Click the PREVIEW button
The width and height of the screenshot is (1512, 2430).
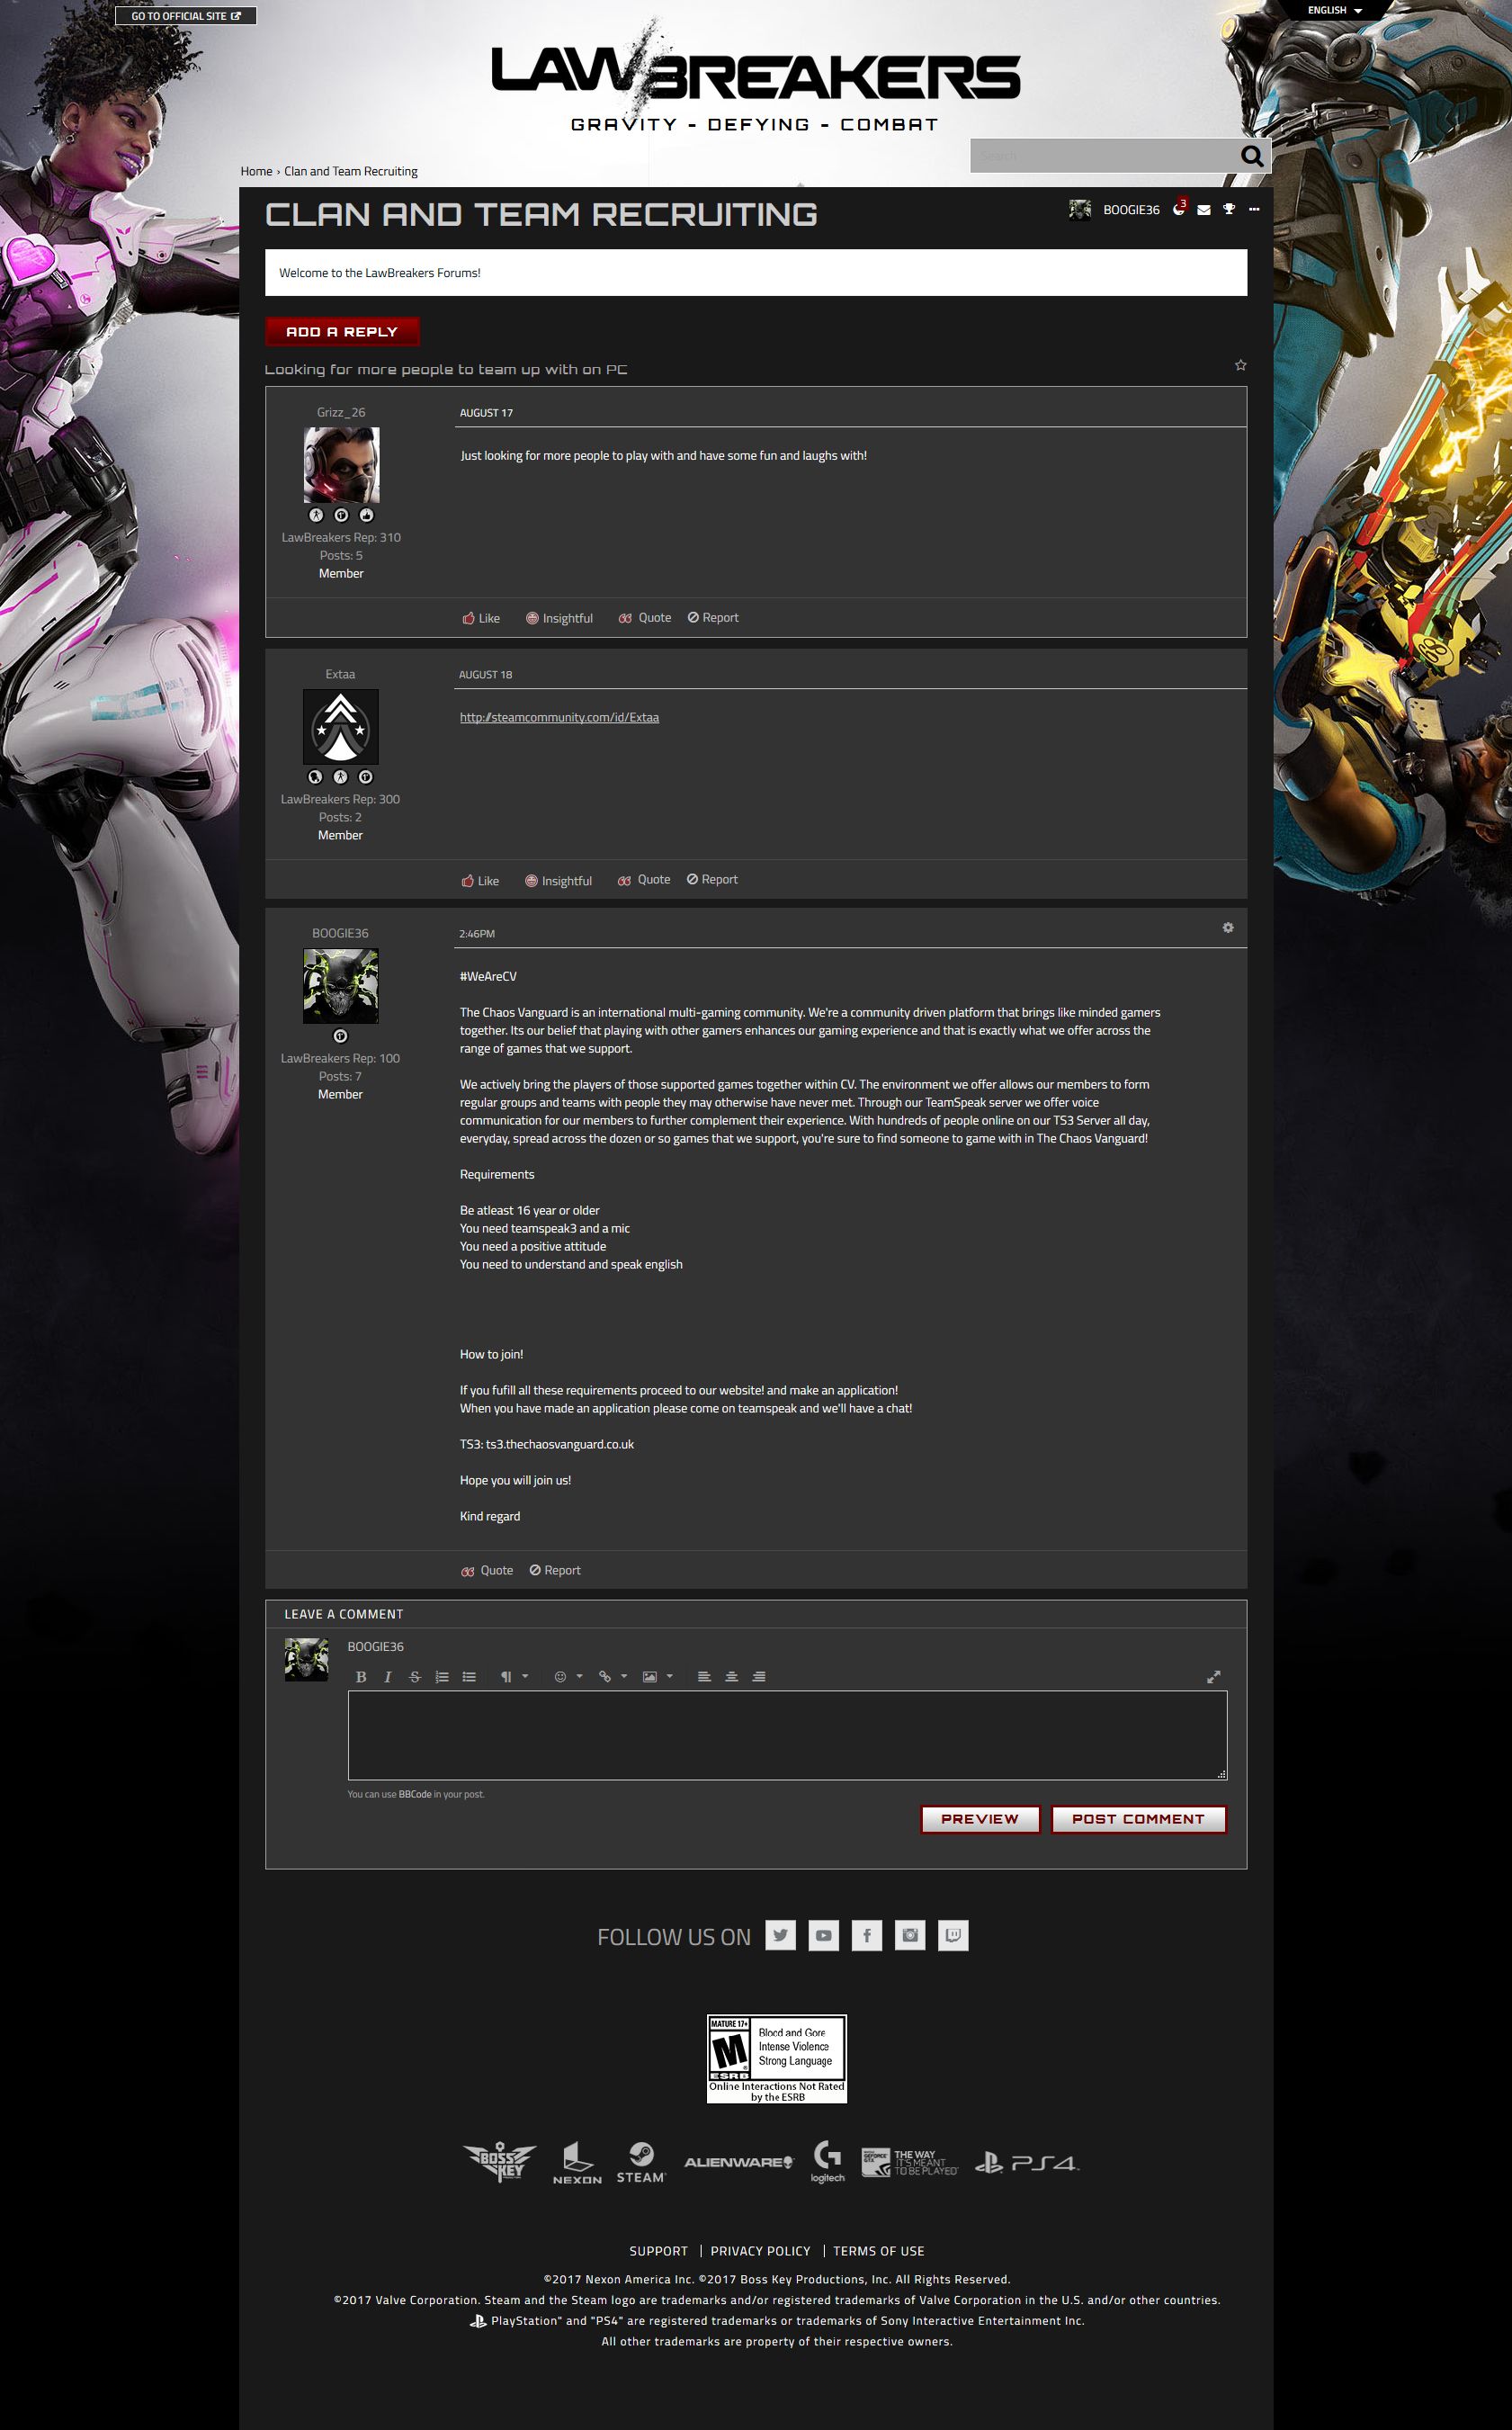point(980,1819)
